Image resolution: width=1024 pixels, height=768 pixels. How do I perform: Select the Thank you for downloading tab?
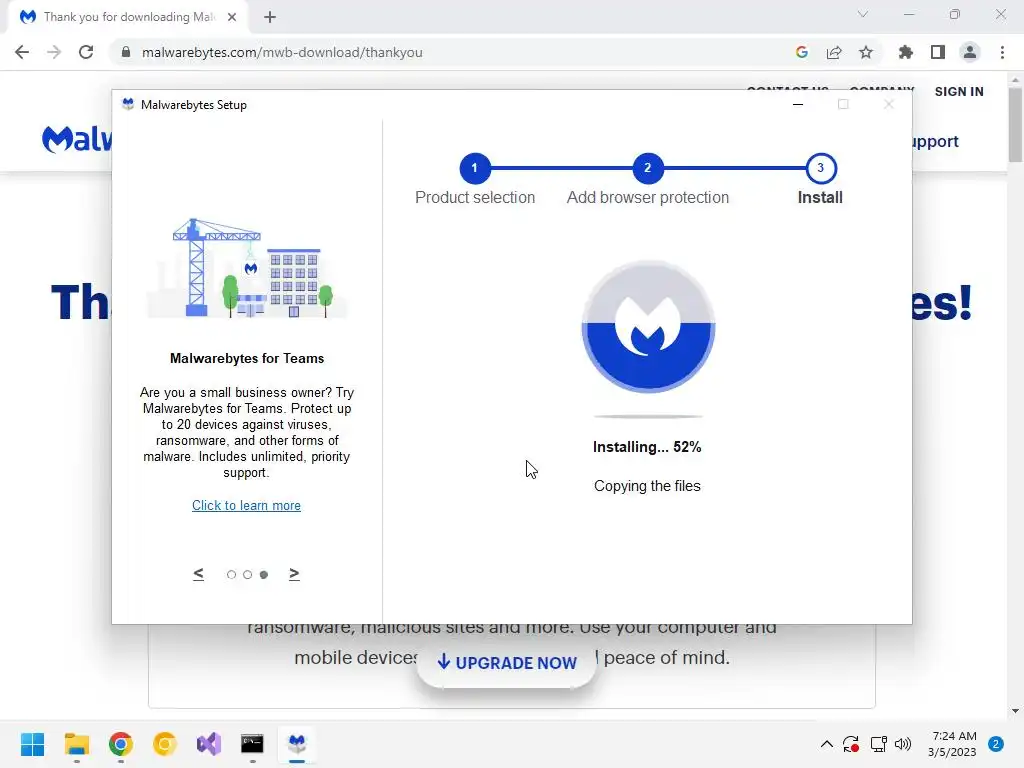click(x=128, y=17)
